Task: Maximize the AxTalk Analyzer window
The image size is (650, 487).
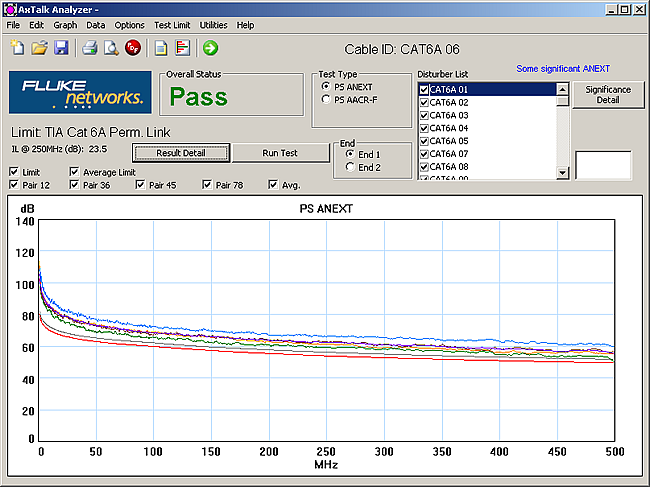Action: (x=625, y=9)
